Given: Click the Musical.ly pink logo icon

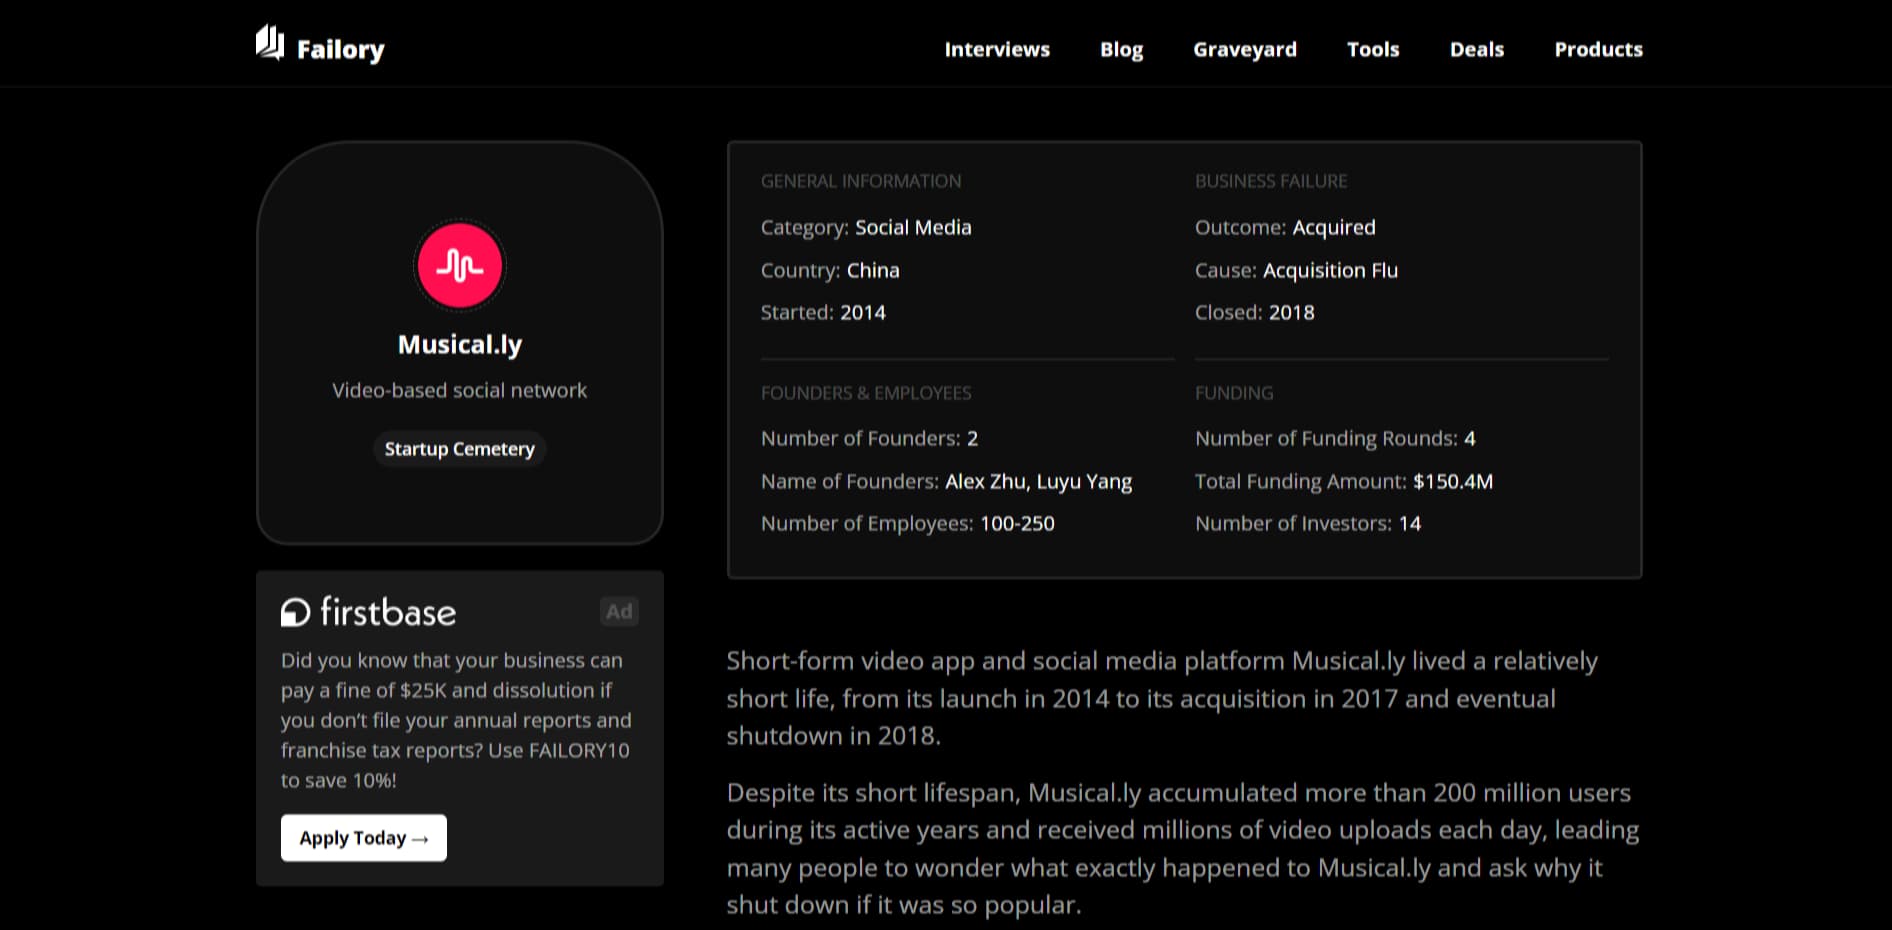Looking at the screenshot, I should point(458,264).
